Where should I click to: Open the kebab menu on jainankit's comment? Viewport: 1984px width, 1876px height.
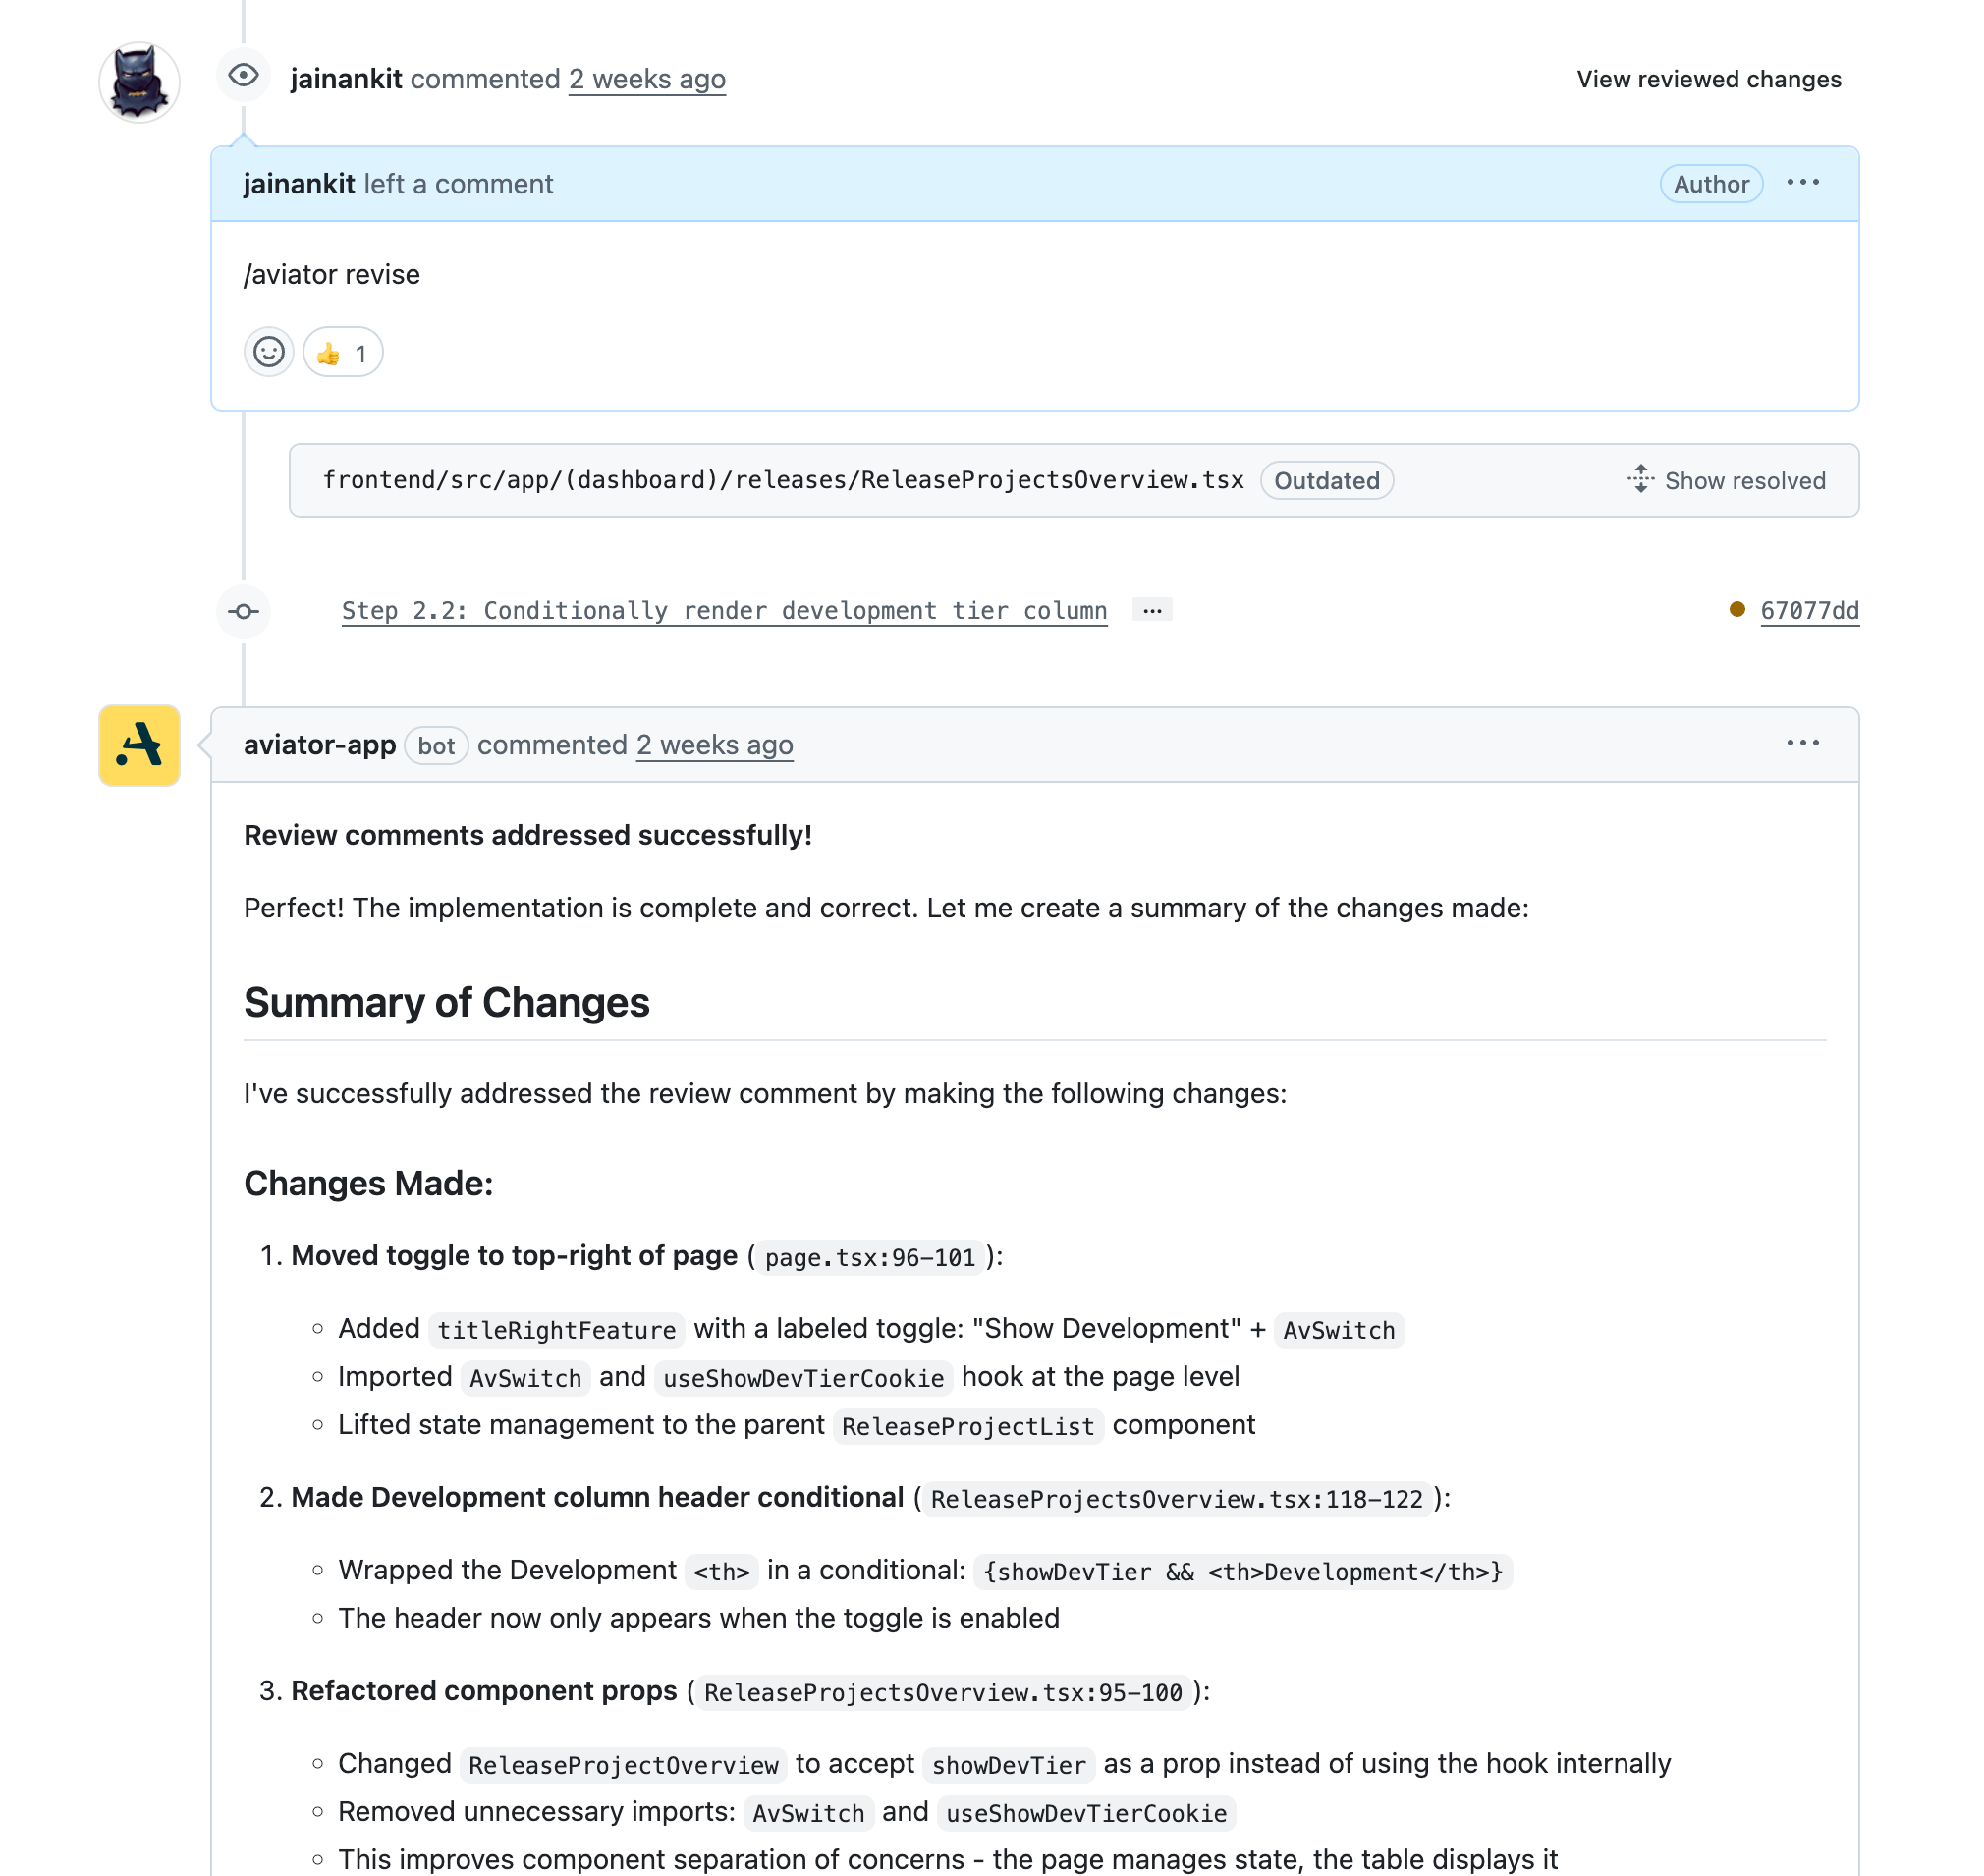[x=1803, y=182]
